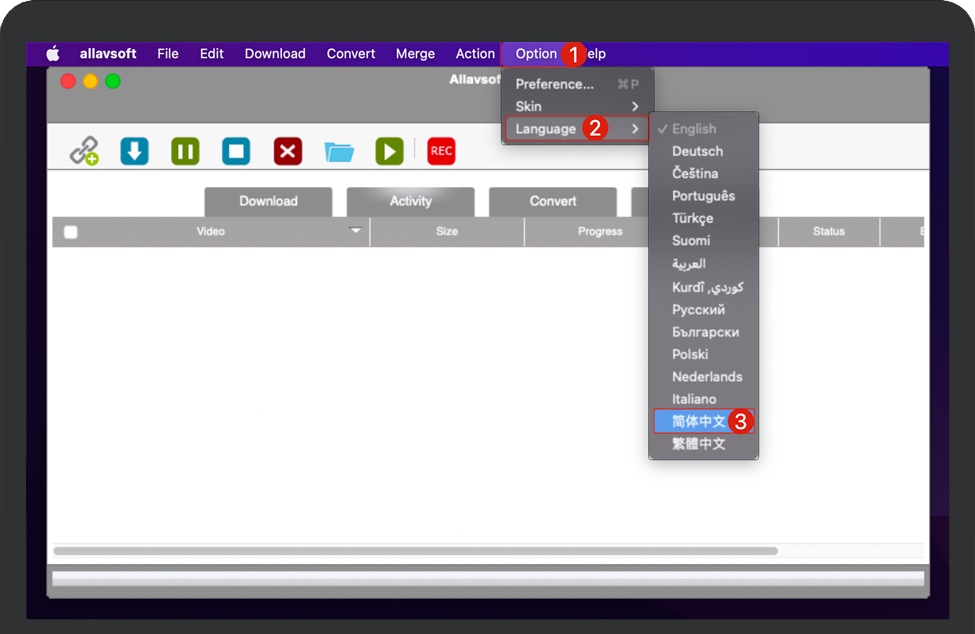The image size is (975, 634).
Task: Minimize window with yellow button
Action: pyautogui.click(x=90, y=81)
